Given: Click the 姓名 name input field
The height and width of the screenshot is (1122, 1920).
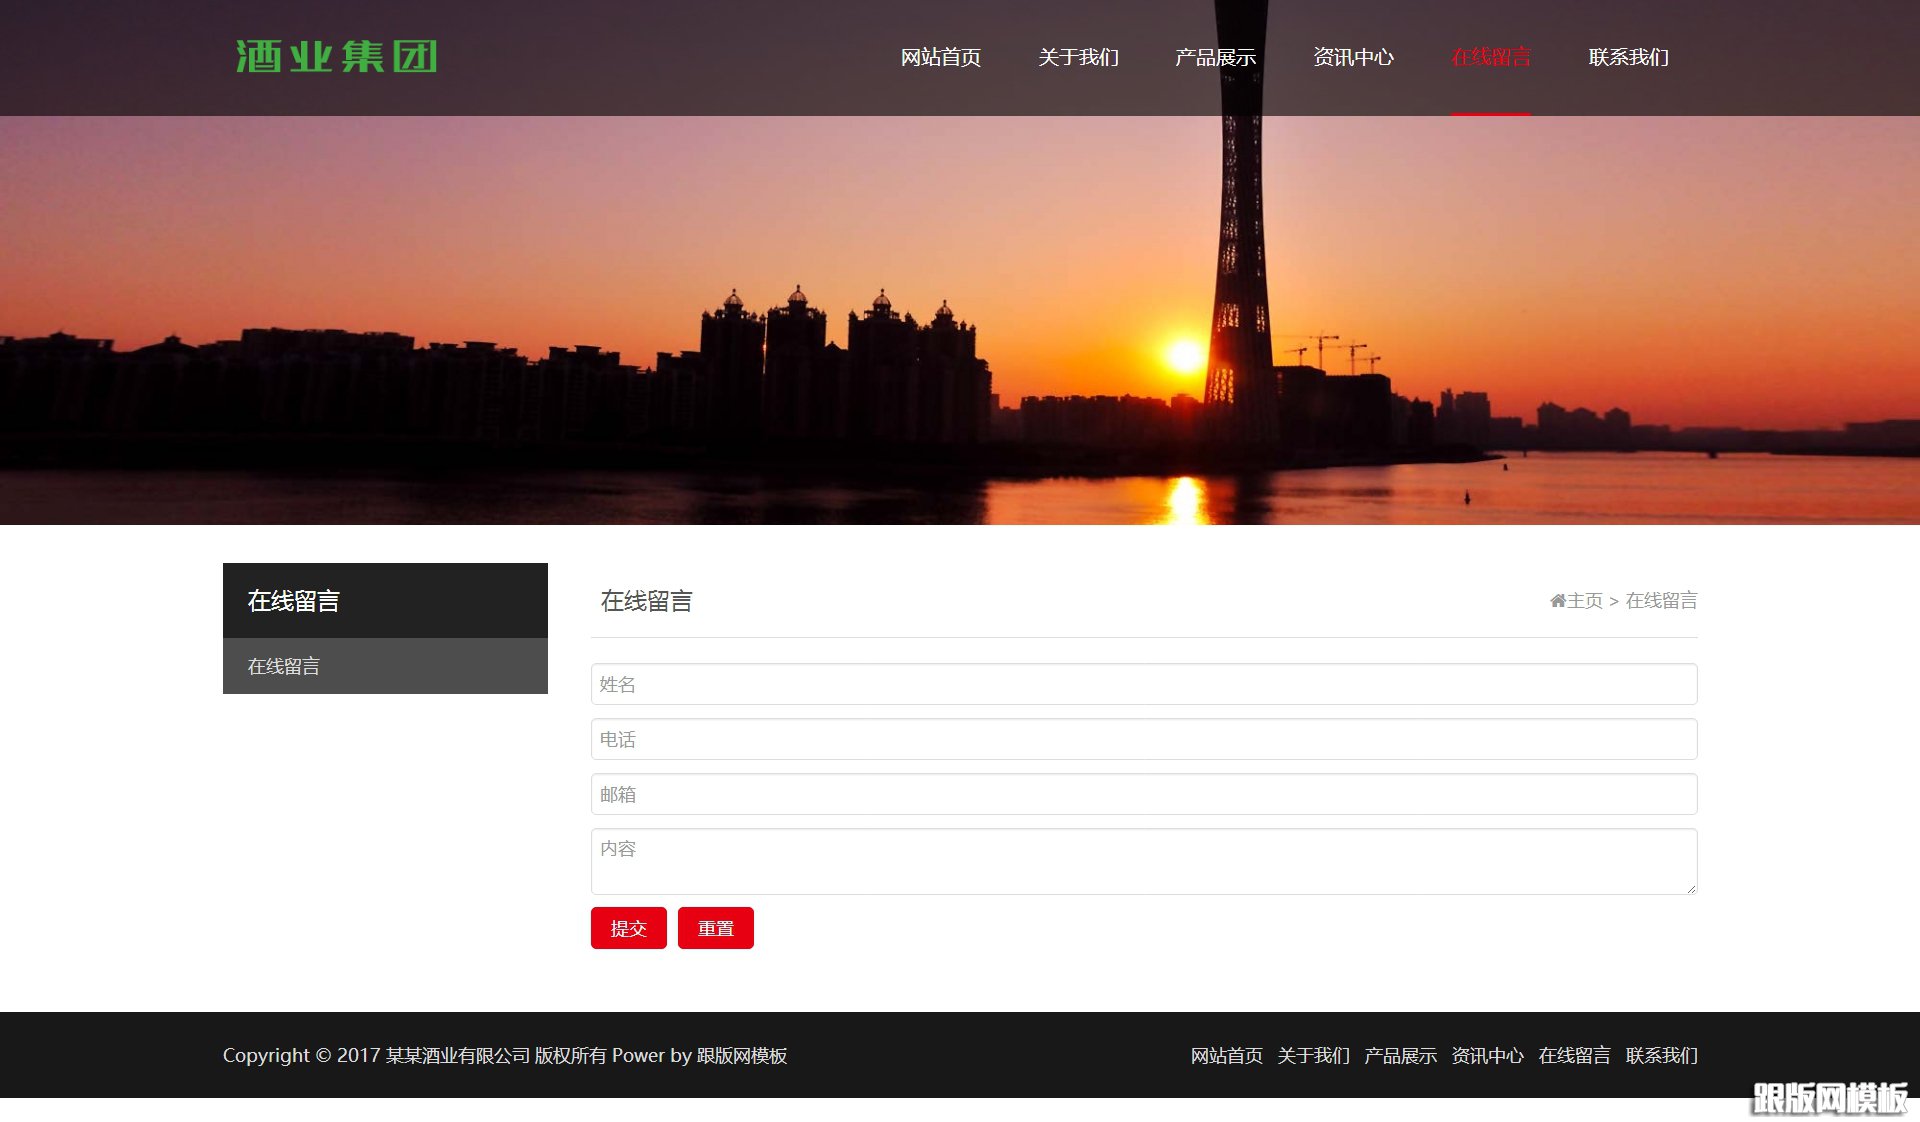Looking at the screenshot, I should point(1143,684).
